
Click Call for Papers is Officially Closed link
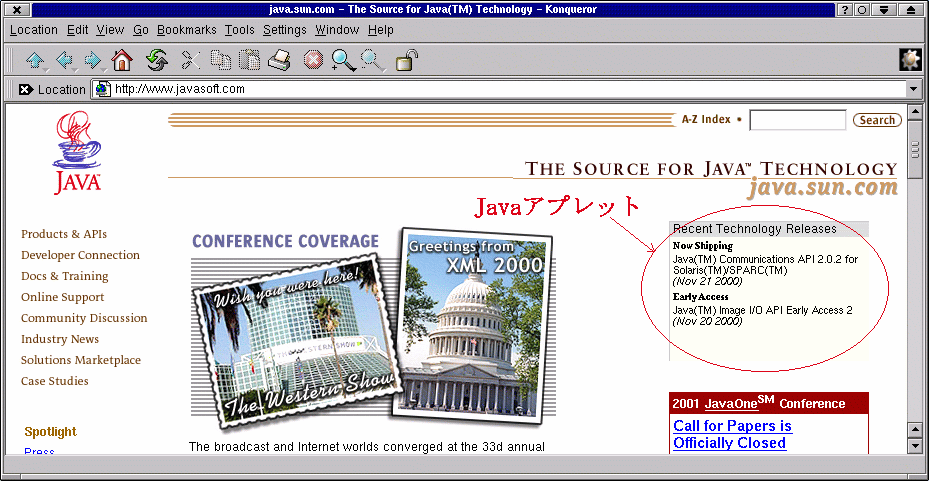pyautogui.click(x=732, y=434)
